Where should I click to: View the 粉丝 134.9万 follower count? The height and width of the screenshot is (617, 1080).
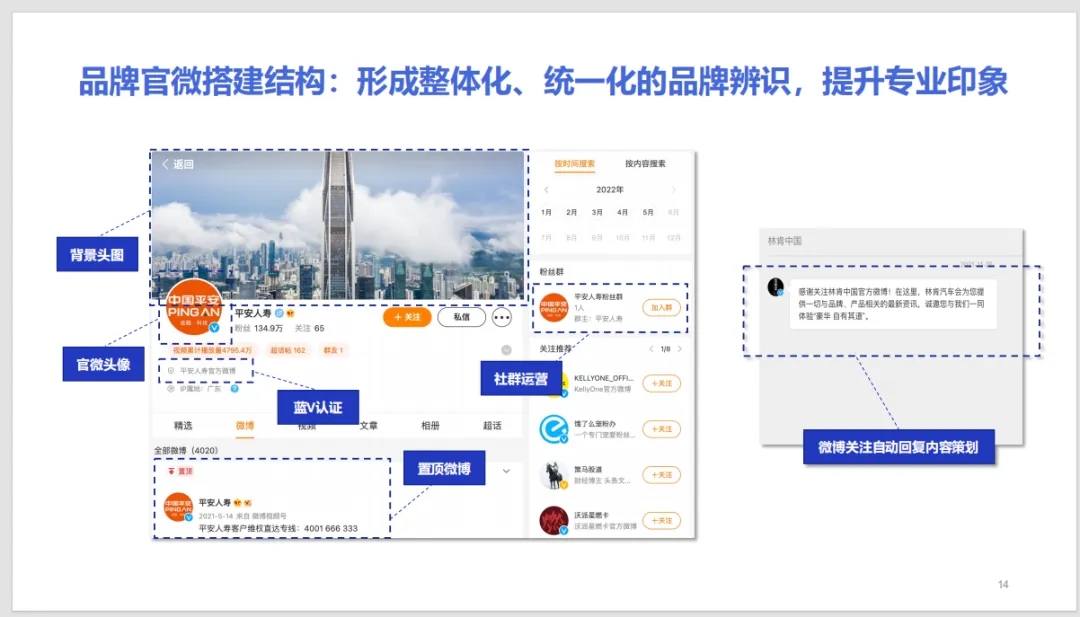click(259, 328)
